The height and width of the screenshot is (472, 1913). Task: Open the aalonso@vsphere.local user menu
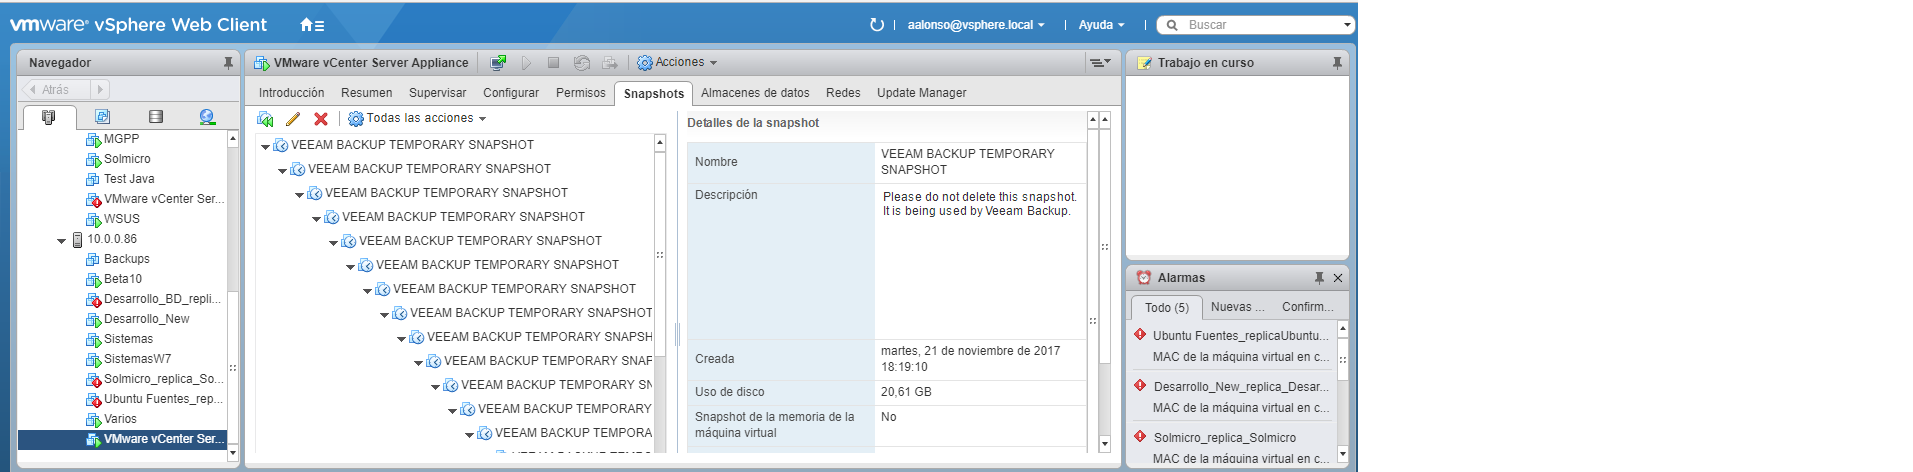[976, 25]
